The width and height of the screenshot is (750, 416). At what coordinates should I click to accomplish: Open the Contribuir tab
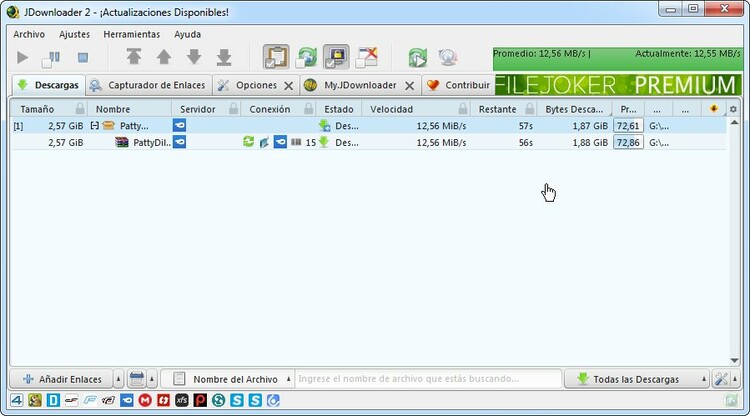click(458, 85)
